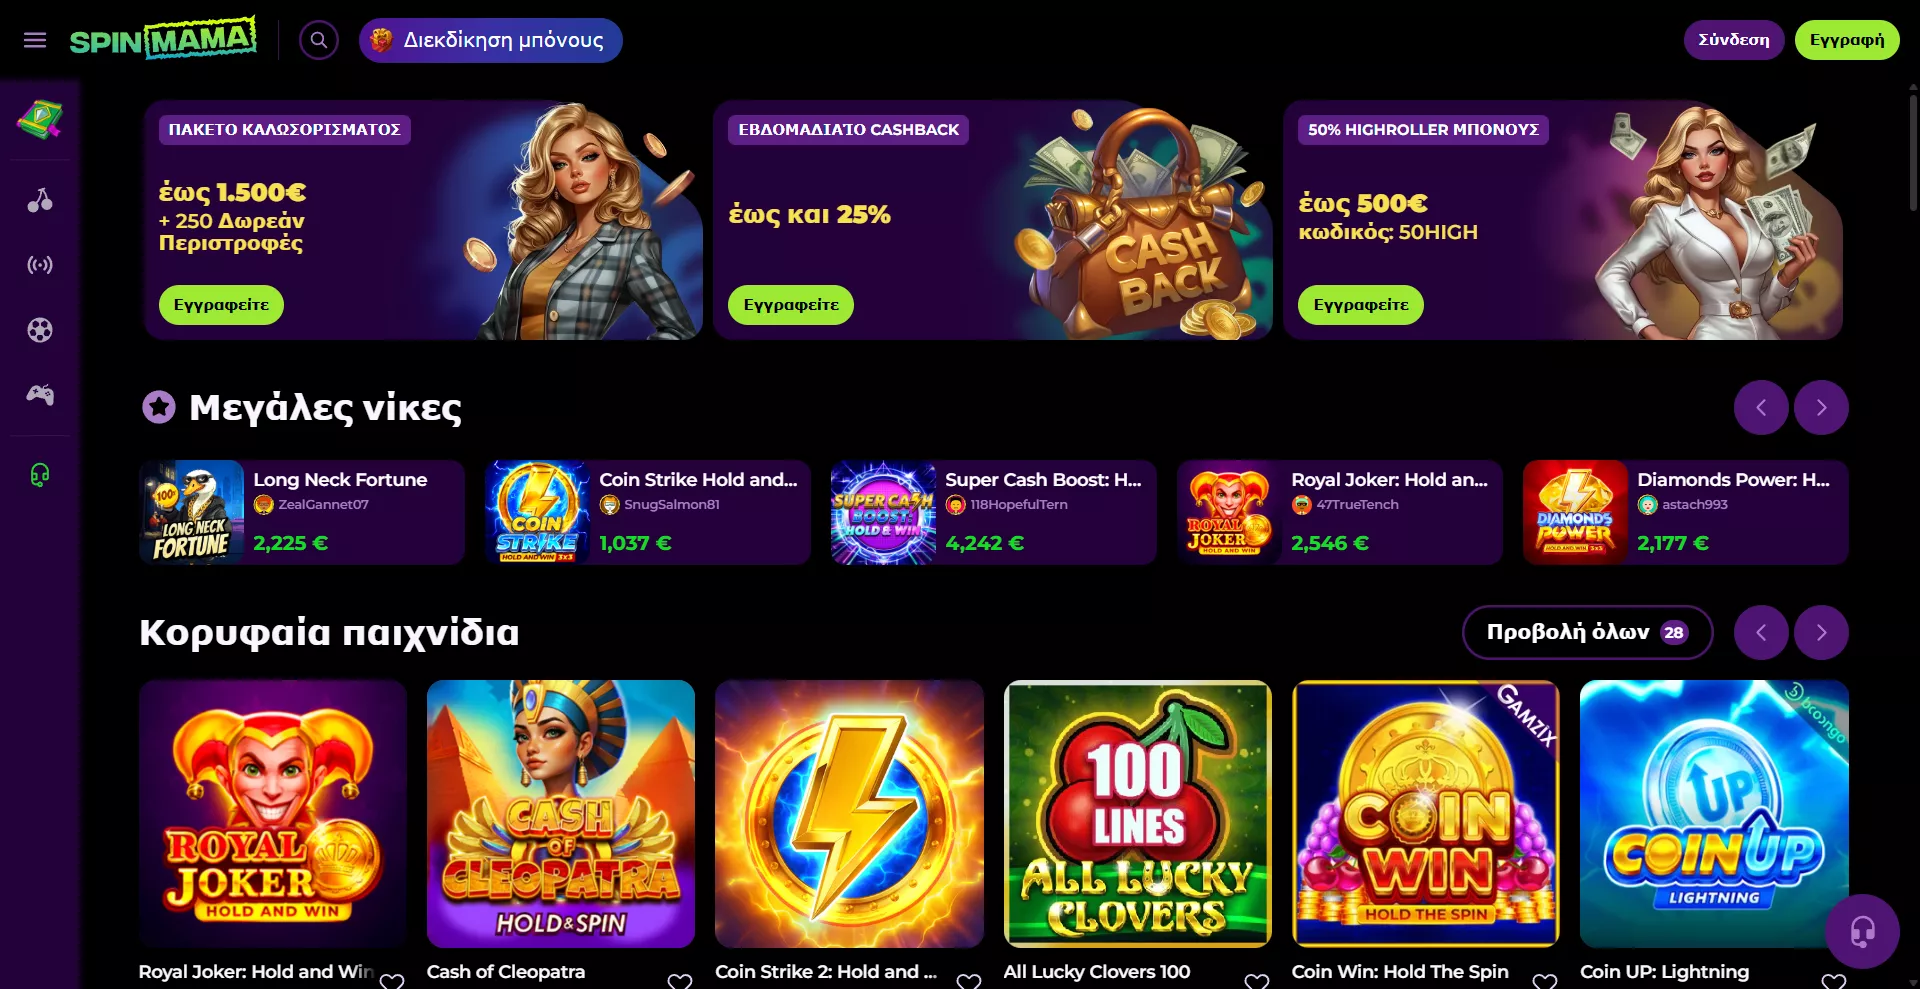Favorite Cash of Cleopatra with heart icon
Viewport: 1920px width, 989px height.
[x=680, y=981]
